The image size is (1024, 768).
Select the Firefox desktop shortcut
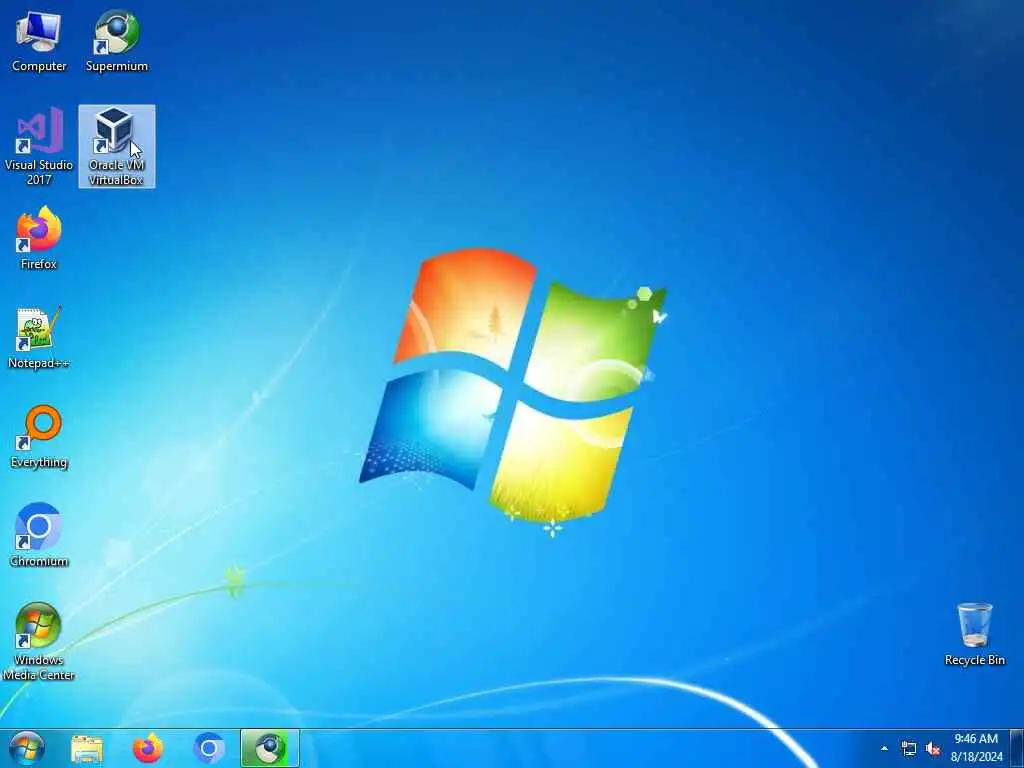click(x=39, y=238)
